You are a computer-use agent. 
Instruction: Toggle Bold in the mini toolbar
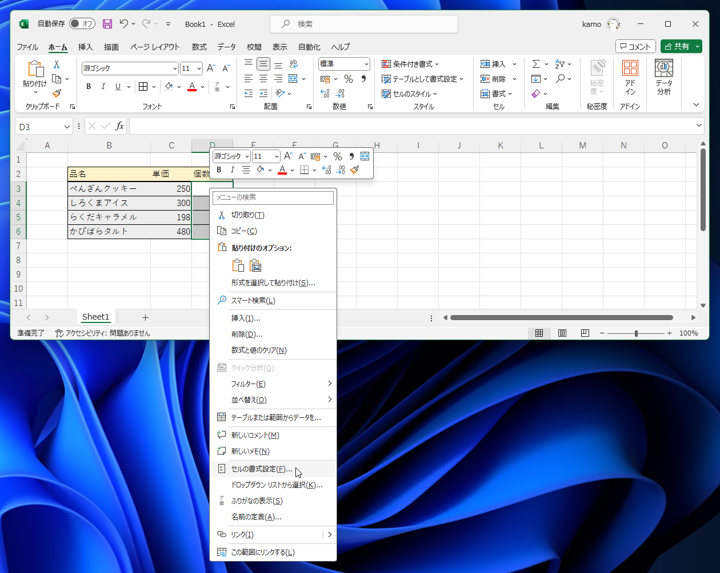point(219,170)
